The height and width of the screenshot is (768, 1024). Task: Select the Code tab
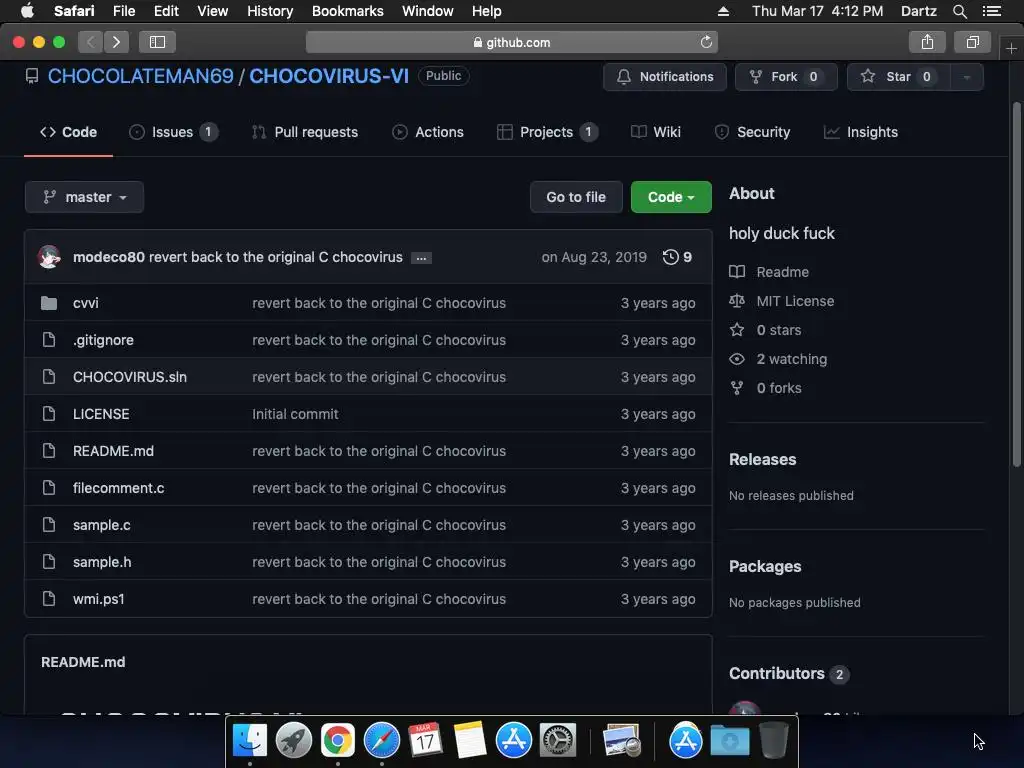click(69, 132)
